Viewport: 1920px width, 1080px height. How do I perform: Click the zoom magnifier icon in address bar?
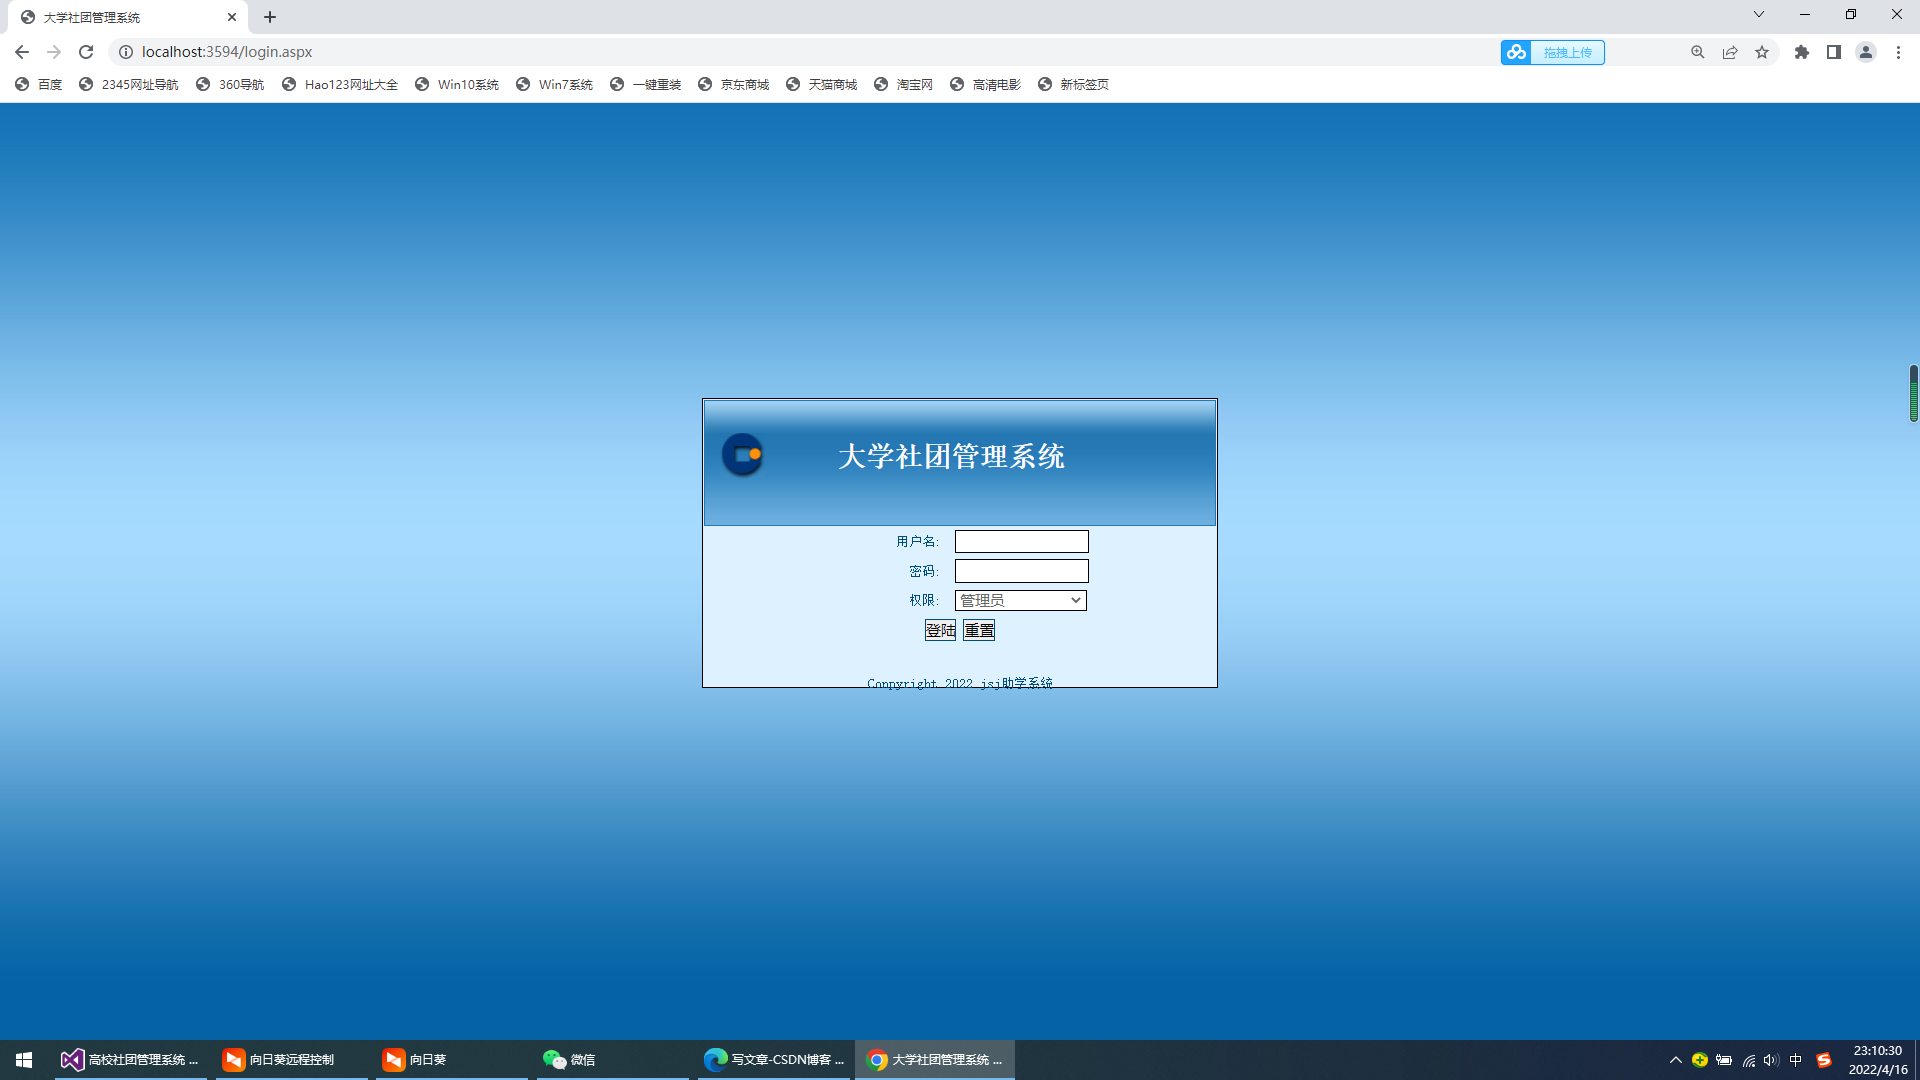pyautogui.click(x=1697, y=52)
